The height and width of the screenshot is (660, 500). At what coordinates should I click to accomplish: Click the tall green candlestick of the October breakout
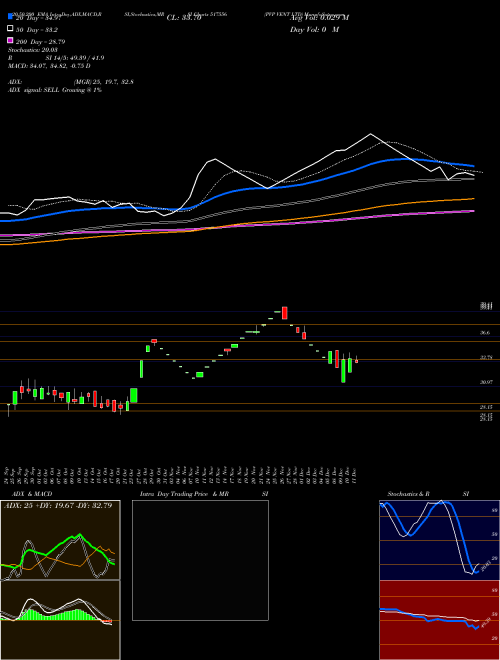(x=141, y=369)
